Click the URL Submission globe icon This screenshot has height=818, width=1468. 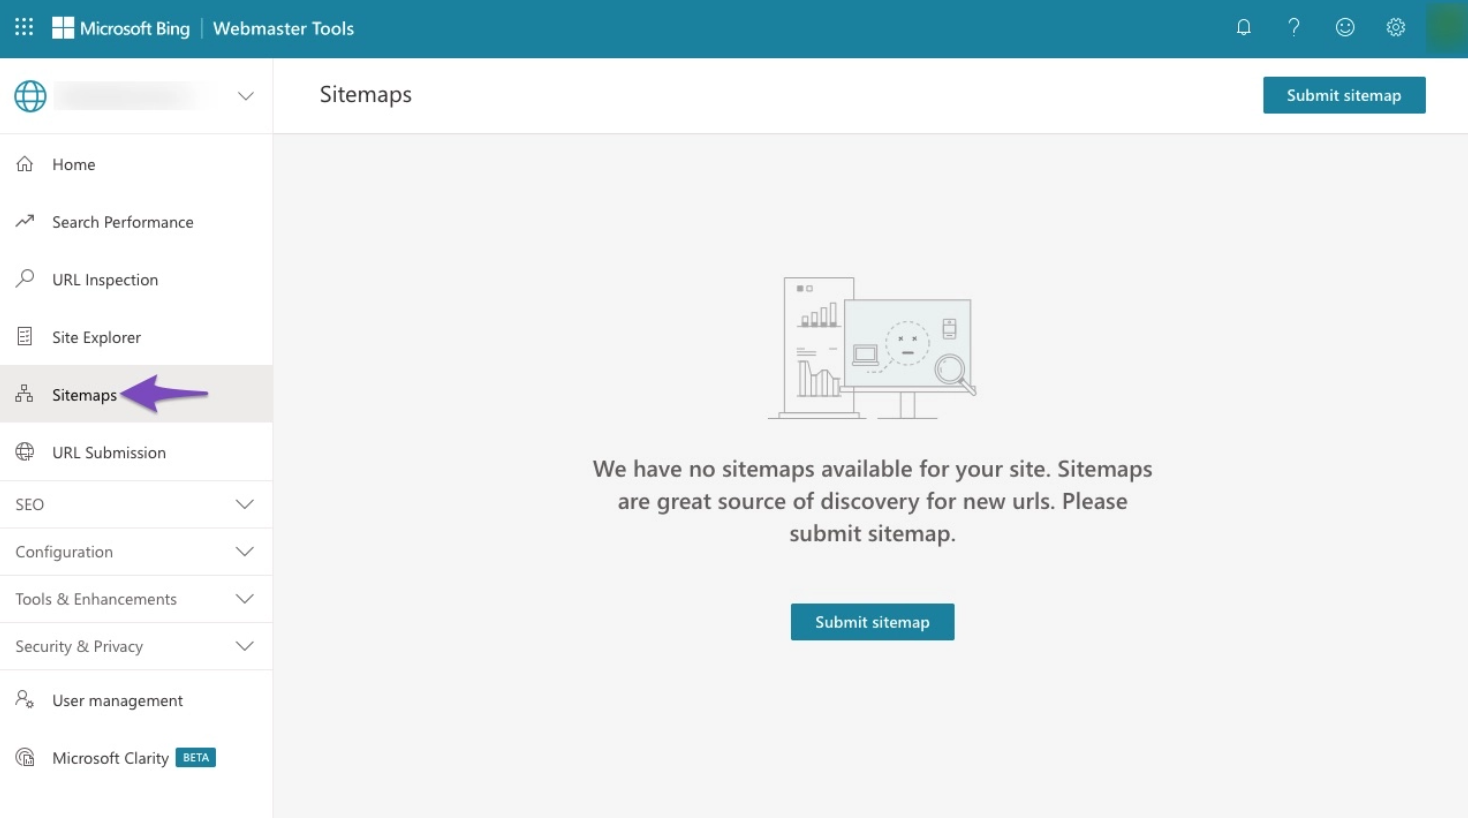tap(24, 451)
